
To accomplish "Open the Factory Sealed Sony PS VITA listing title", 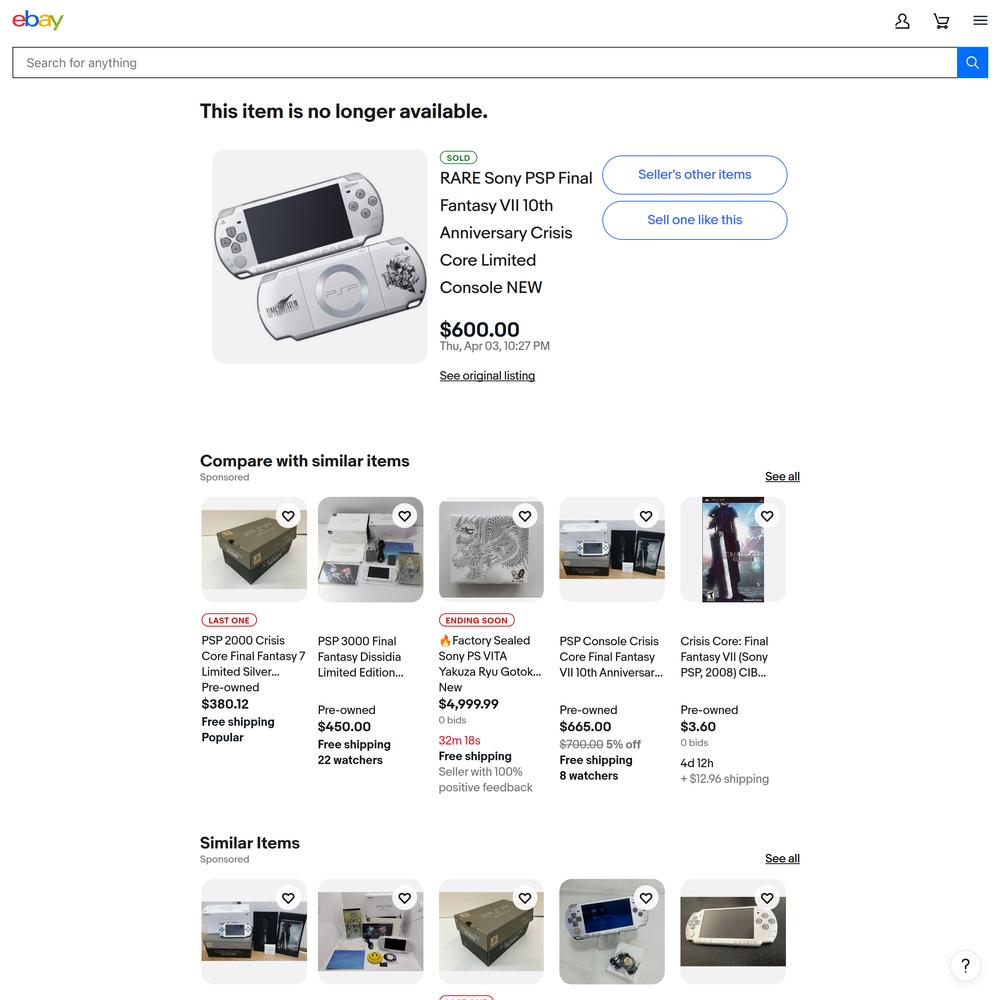I will tap(490, 656).
